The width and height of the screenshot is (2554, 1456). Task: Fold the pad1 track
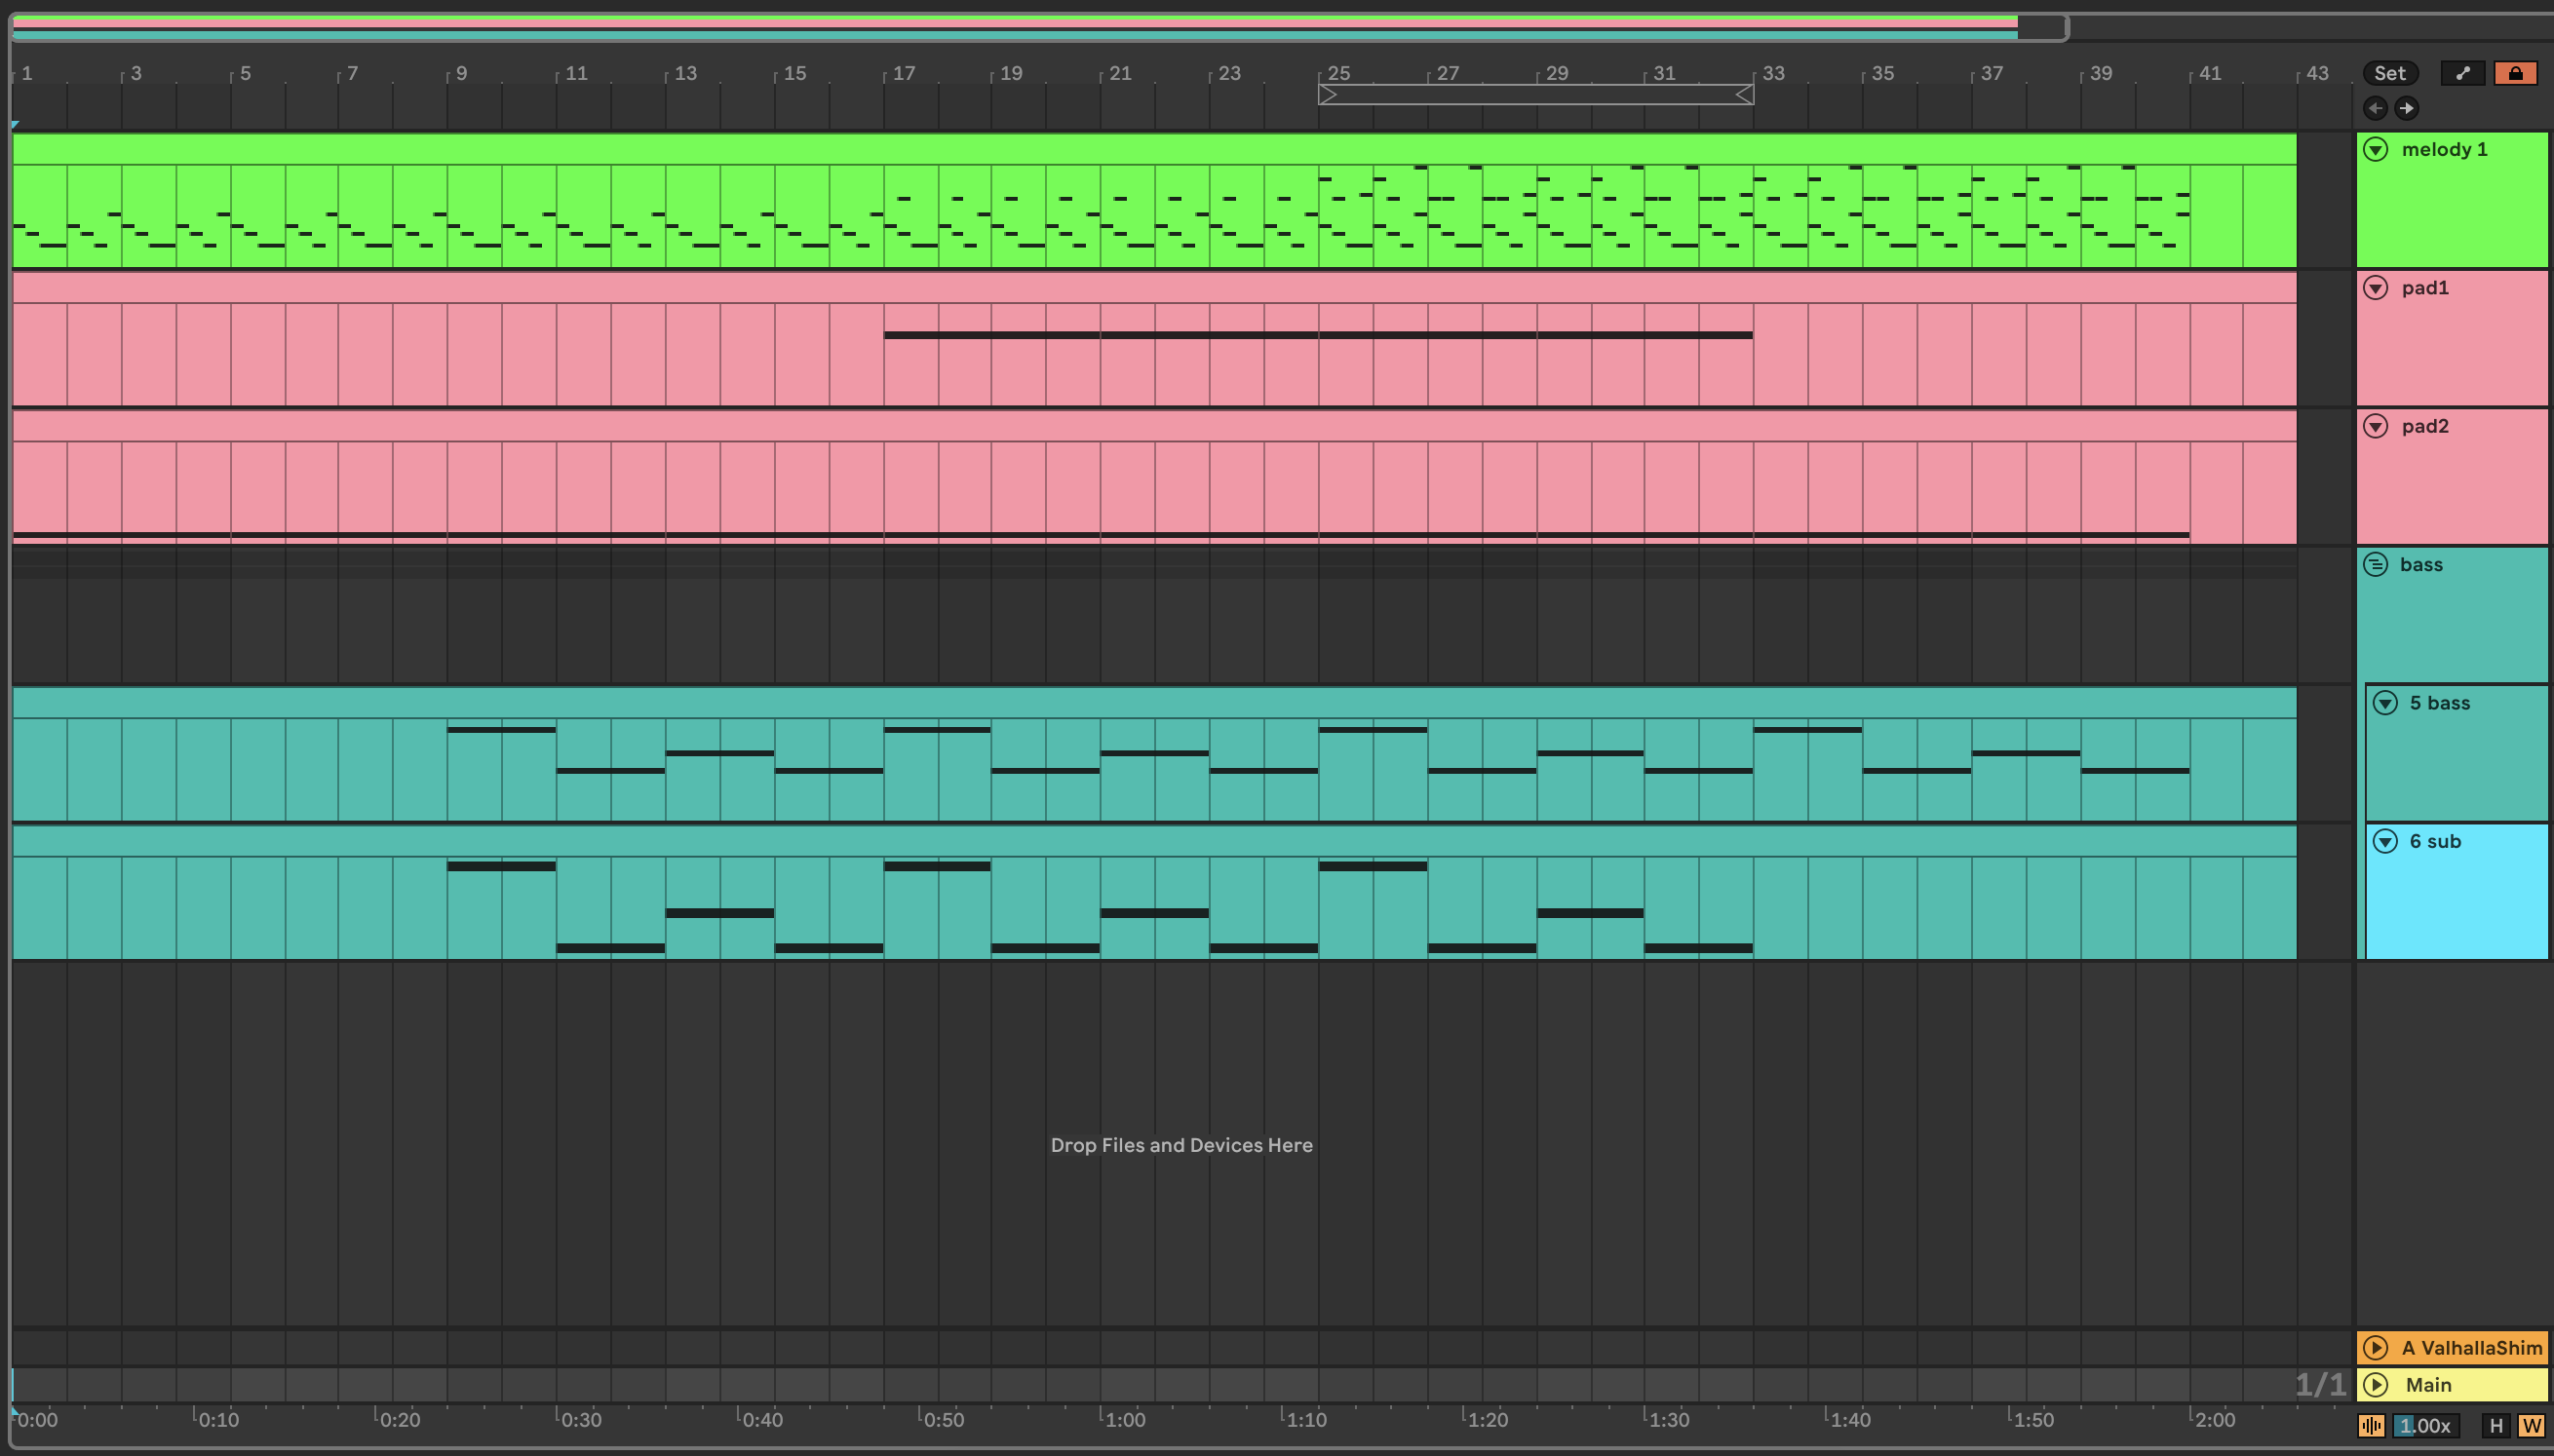2376,288
